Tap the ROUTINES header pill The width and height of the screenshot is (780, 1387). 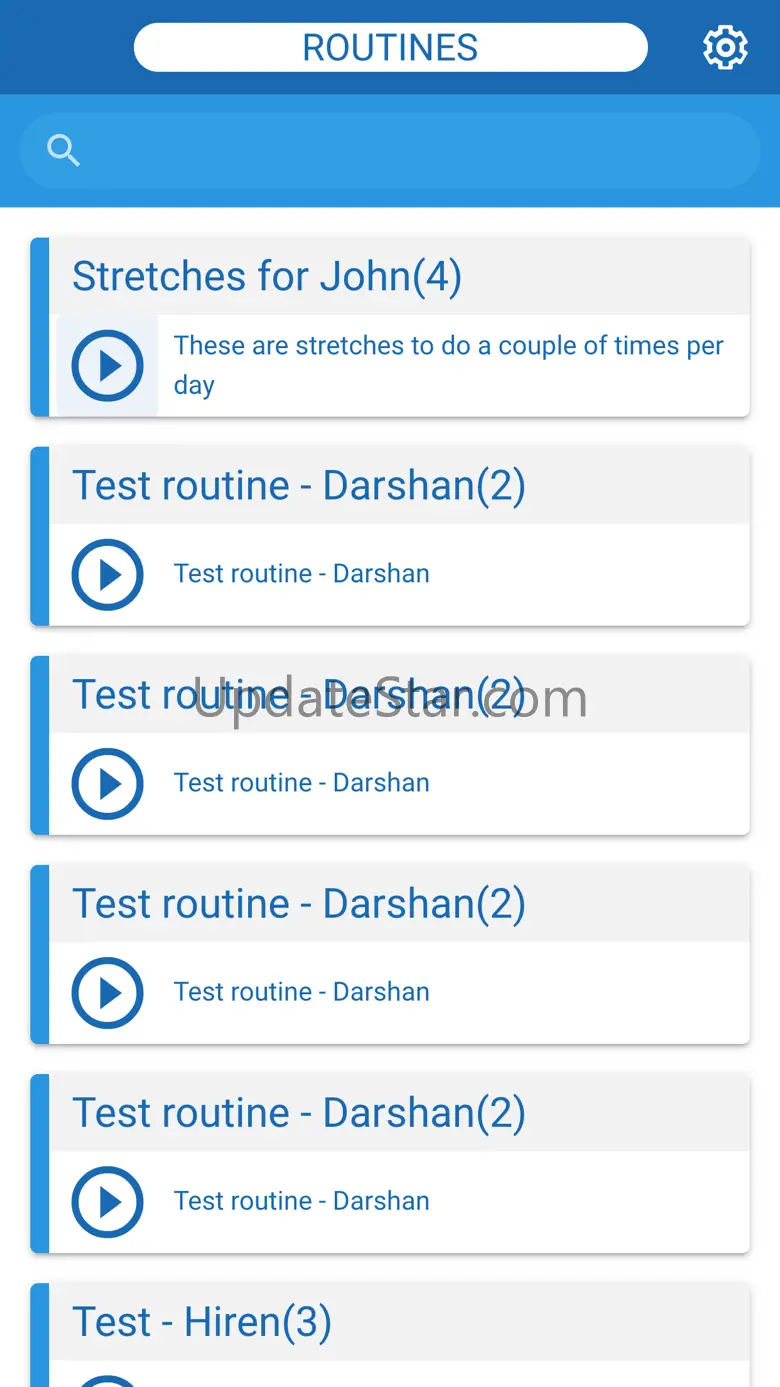point(390,48)
